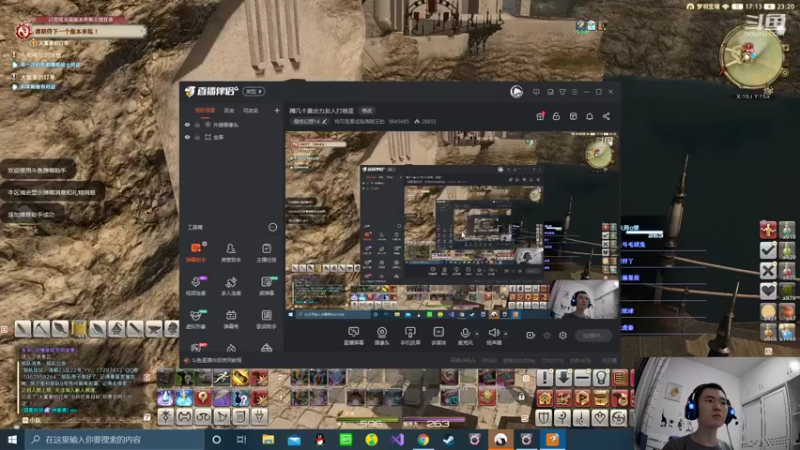Add a new scene with plus button

tap(277, 110)
